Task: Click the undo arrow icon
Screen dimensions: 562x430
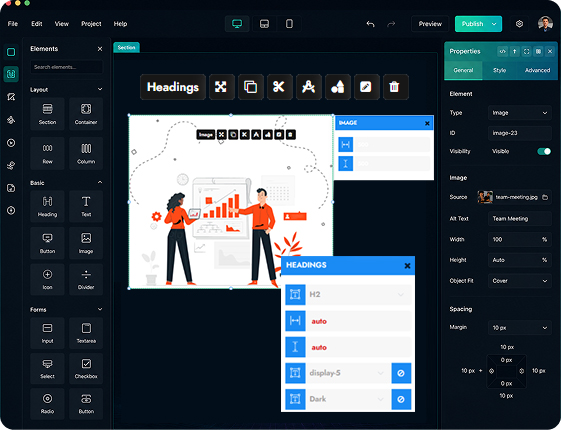Action: [371, 24]
